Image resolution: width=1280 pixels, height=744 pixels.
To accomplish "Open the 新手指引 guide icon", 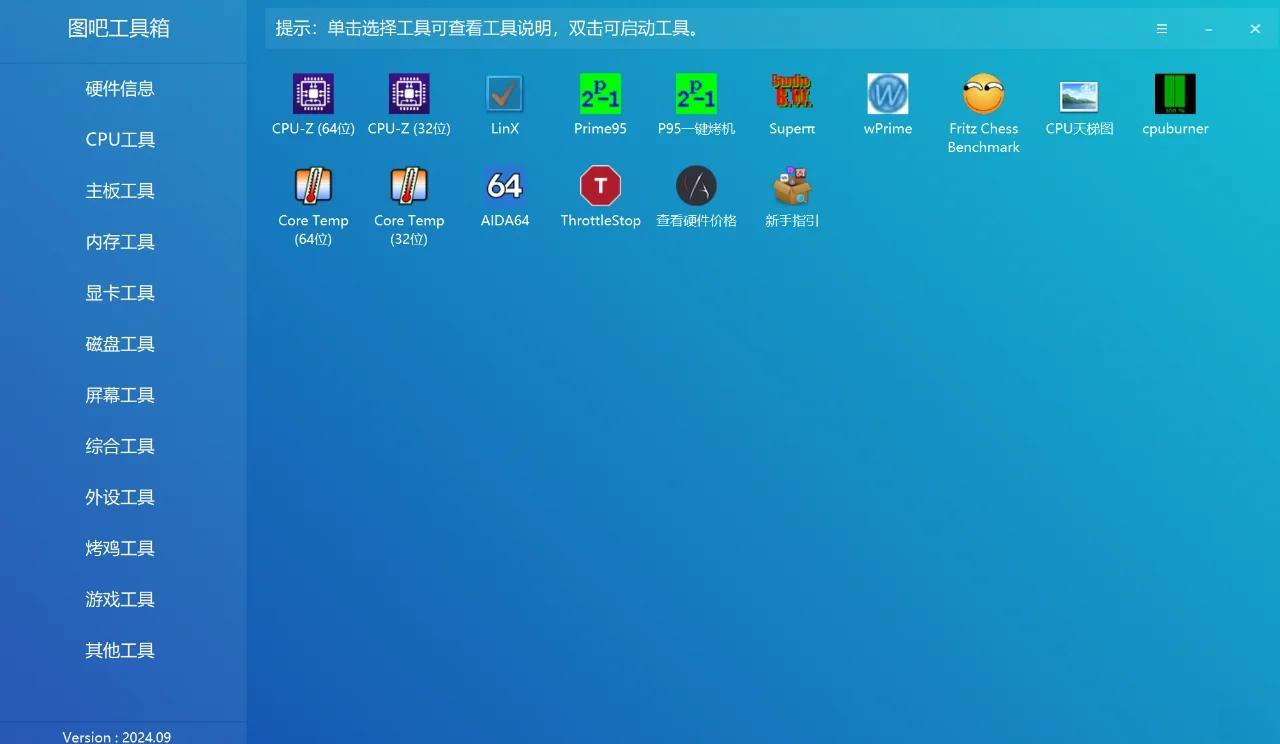I will 792,186.
